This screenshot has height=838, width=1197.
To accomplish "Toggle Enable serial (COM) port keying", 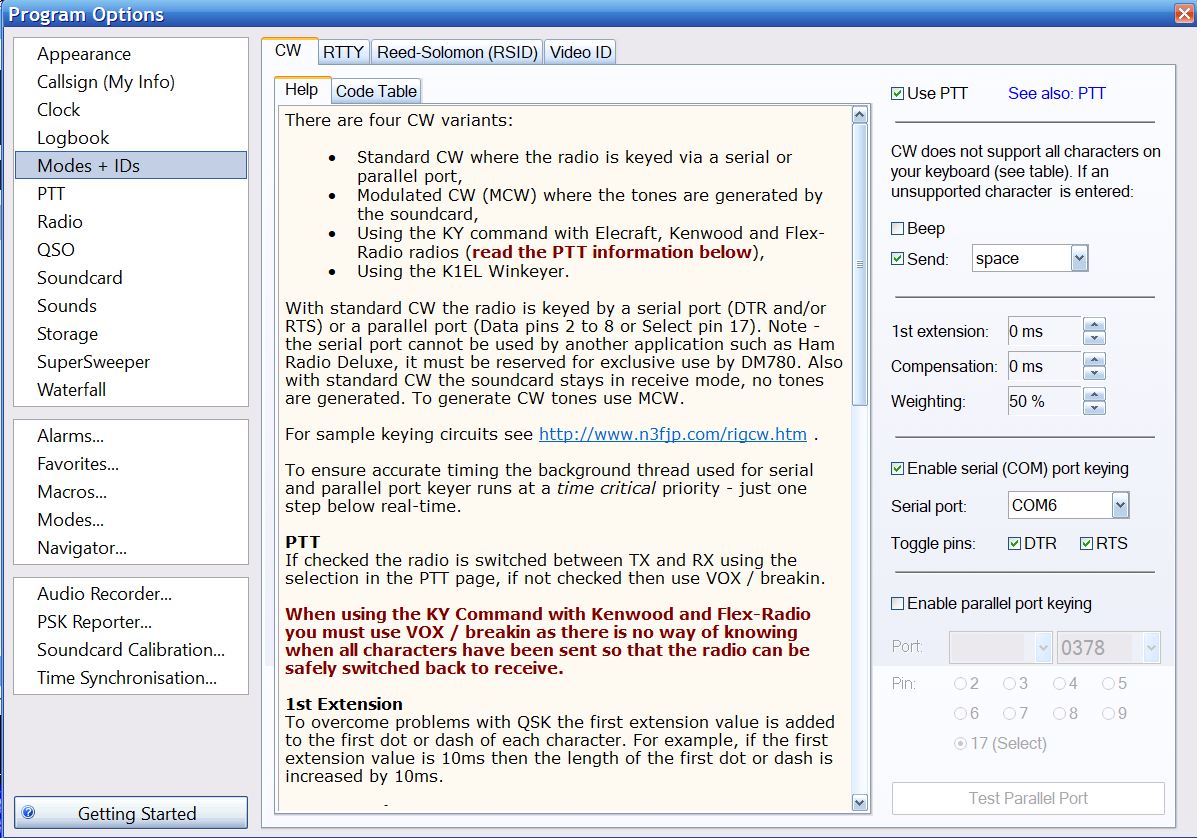I will 898,469.
